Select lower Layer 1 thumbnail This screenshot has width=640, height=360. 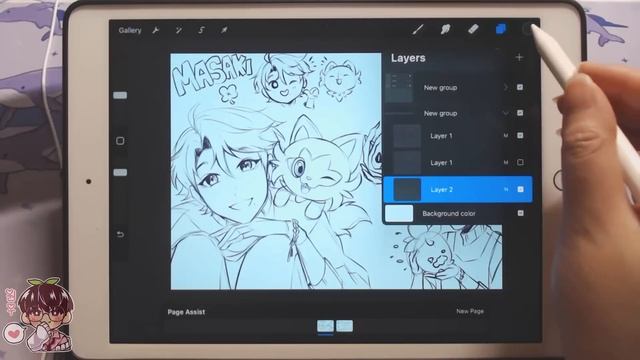pyautogui.click(x=407, y=162)
